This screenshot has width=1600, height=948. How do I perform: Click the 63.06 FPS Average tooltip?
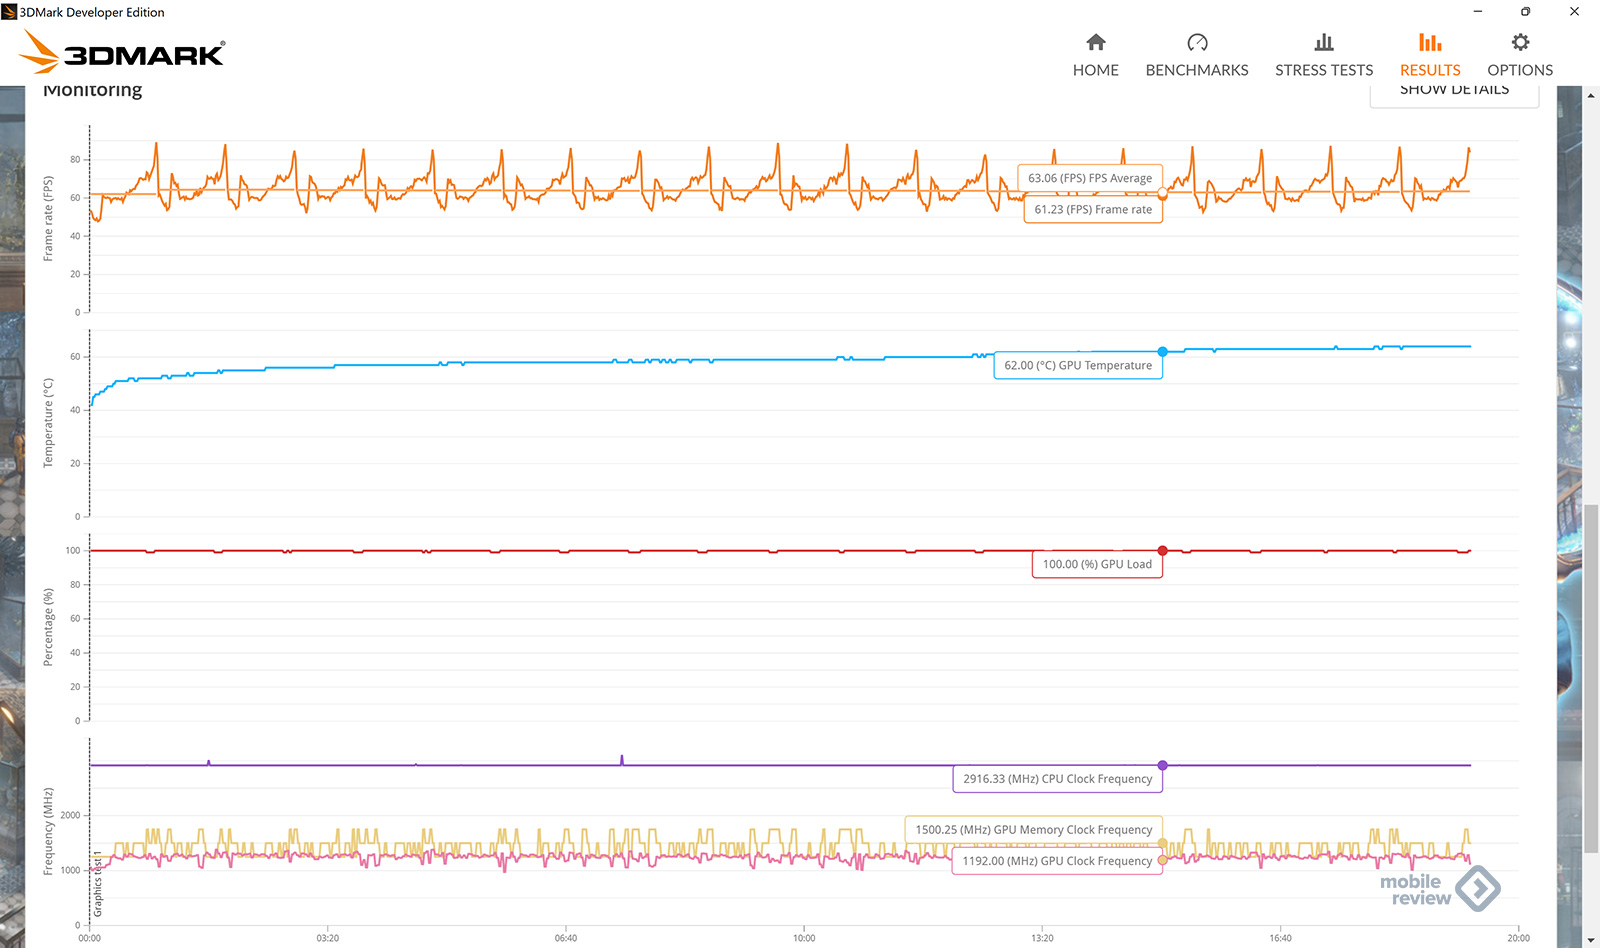tap(1089, 178)
